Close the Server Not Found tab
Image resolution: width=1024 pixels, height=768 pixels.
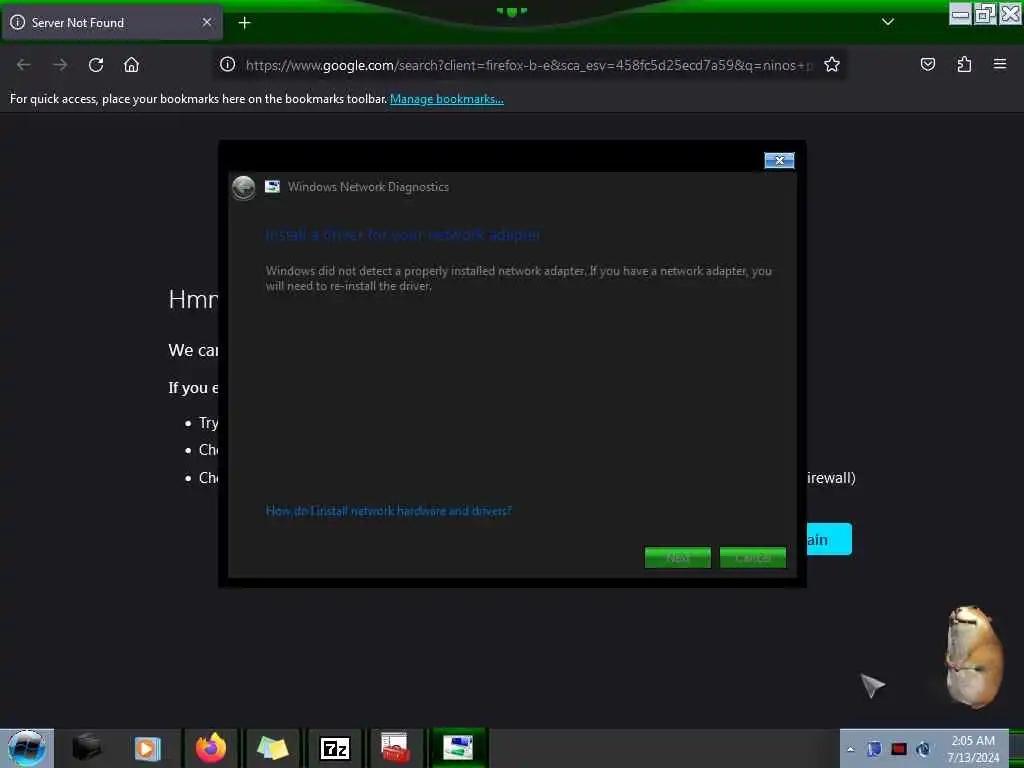(x=207, y=22)
